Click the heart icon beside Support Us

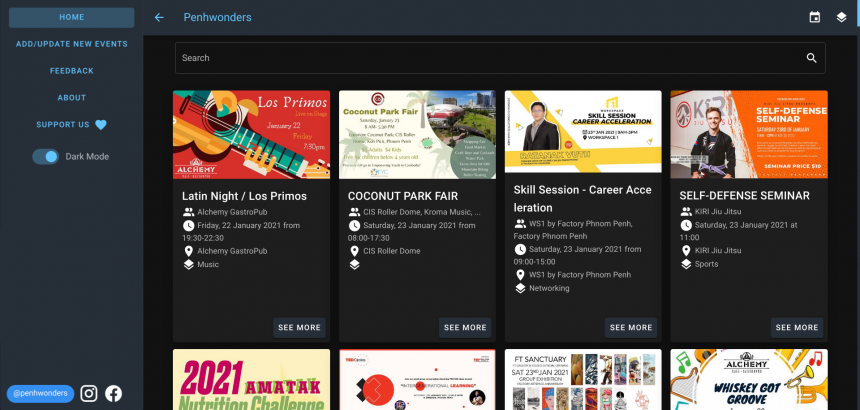(100, 125)
